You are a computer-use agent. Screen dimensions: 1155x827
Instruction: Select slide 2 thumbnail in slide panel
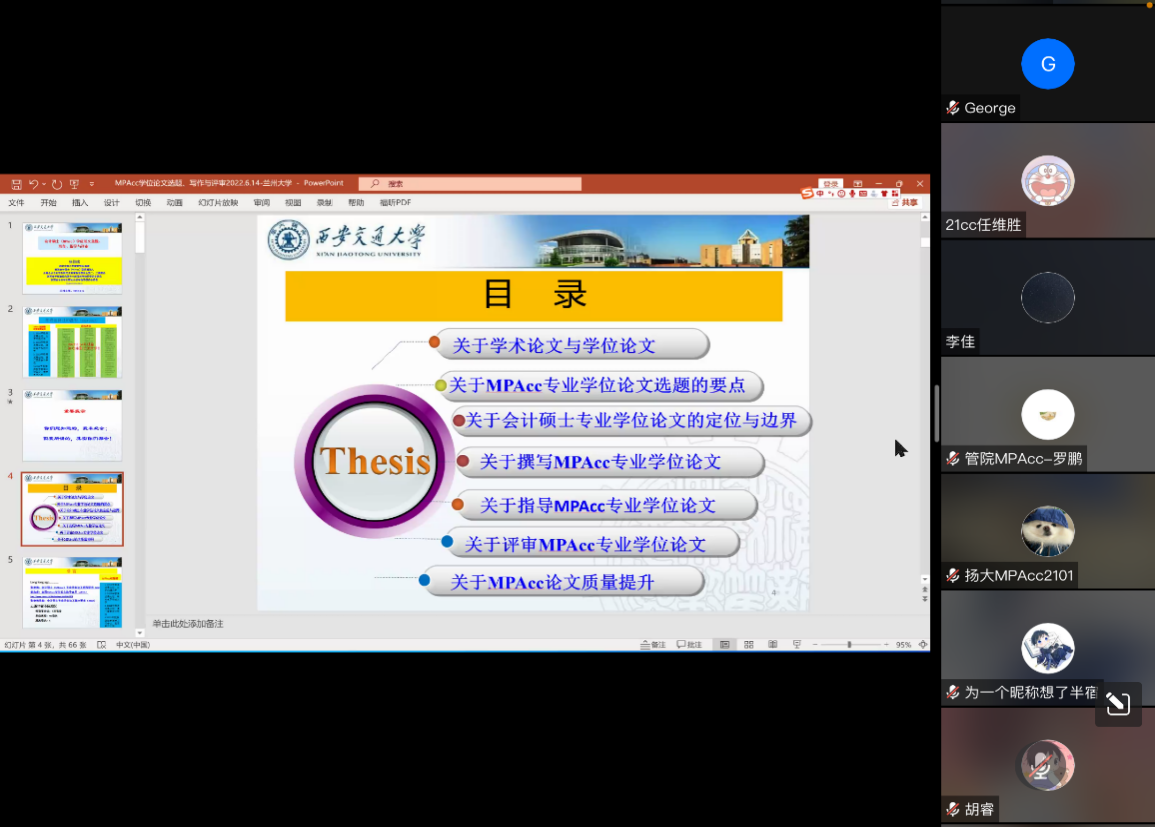[x=72, y=341]
